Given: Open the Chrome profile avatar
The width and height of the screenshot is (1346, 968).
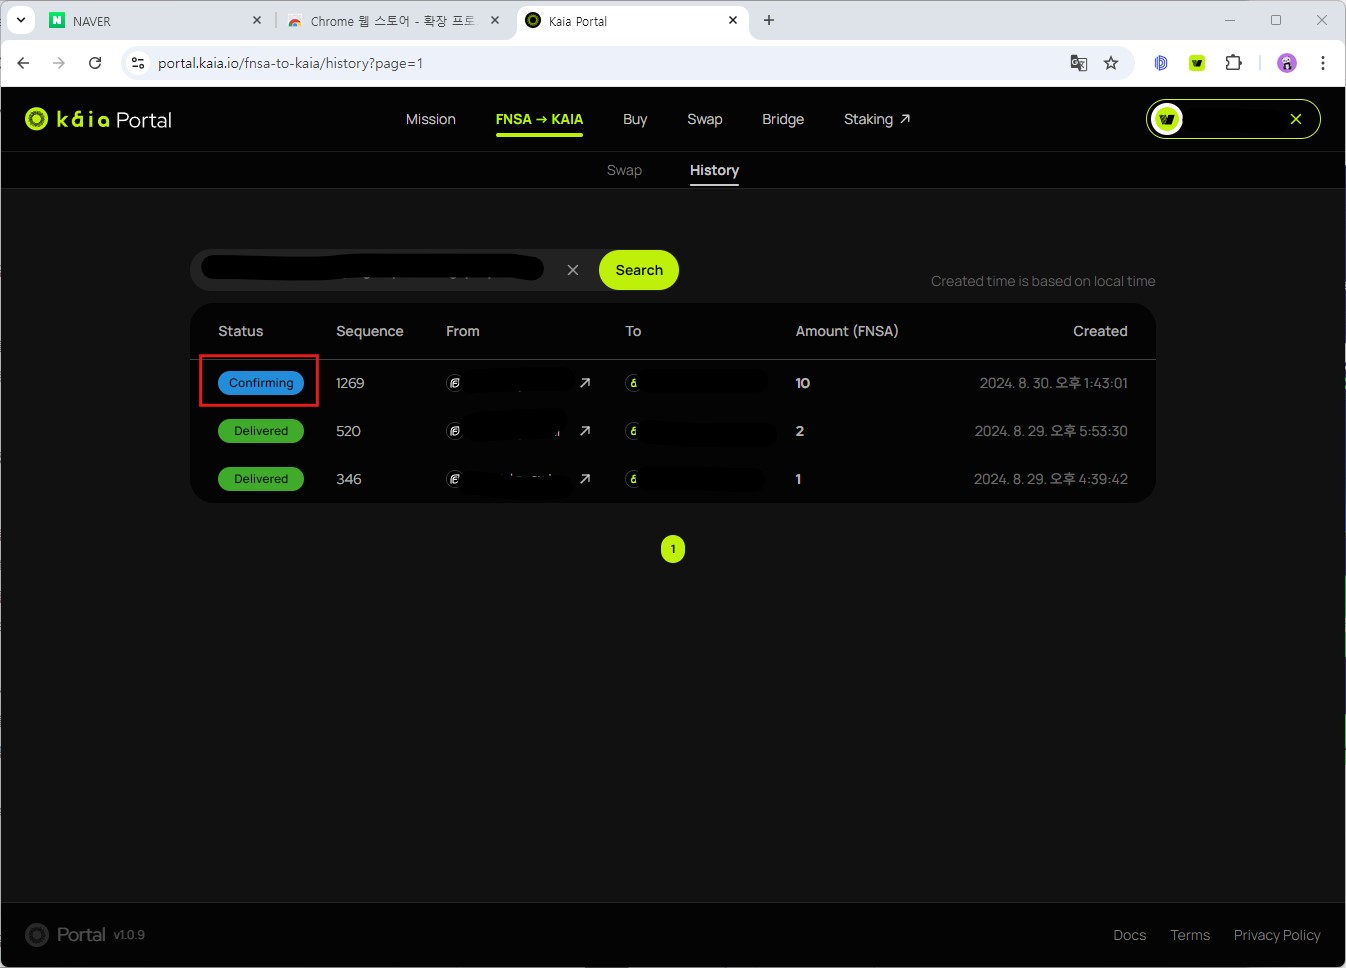Looking at the screenshot, I should (x=1287, y=63).
